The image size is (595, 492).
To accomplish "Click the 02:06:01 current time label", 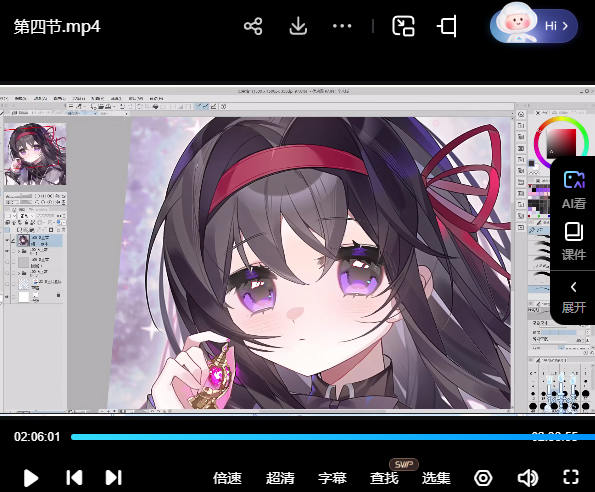I will click(37, 437).
